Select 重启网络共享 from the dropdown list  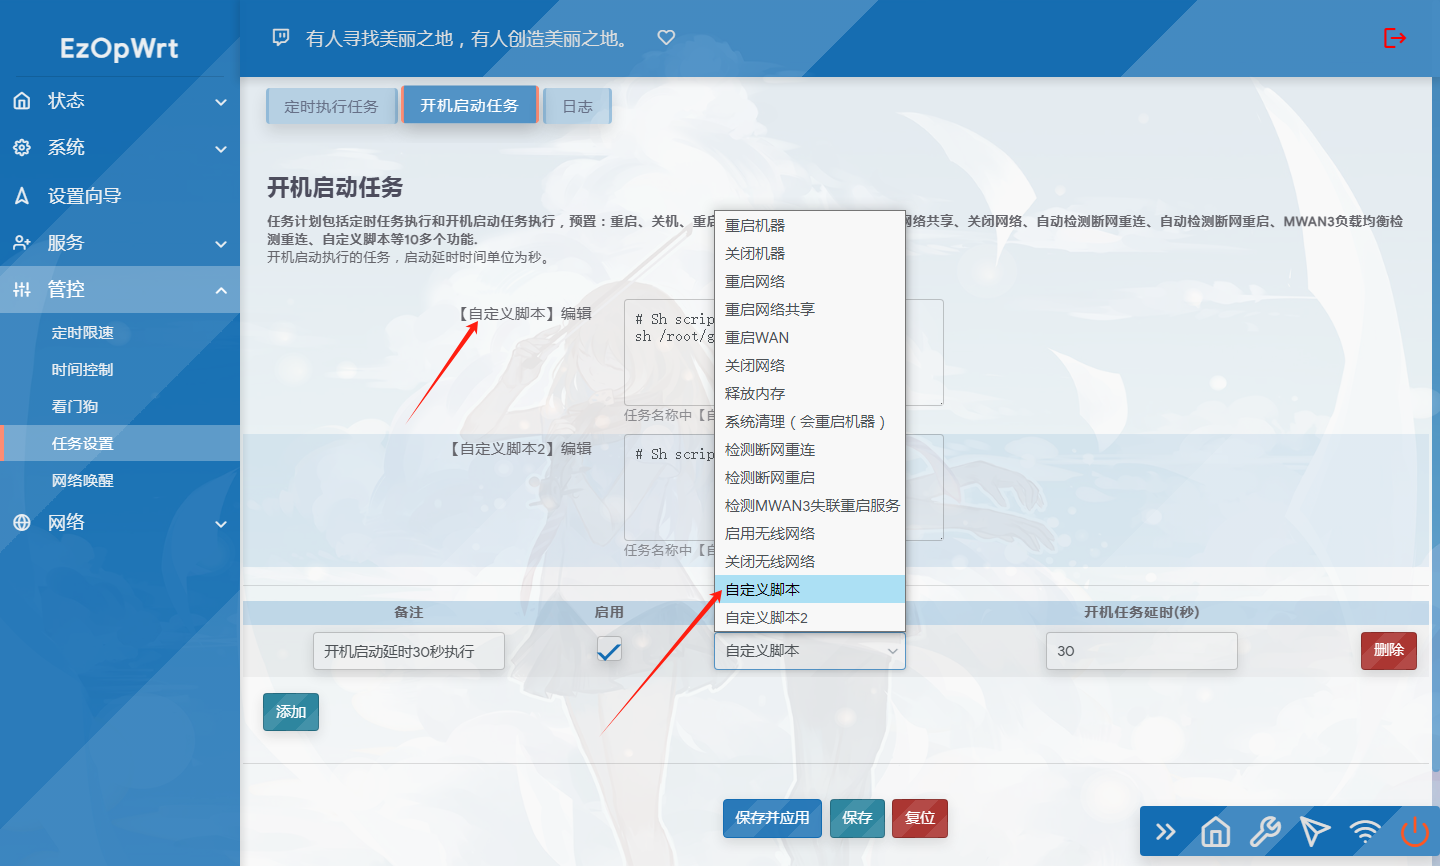[810, 310]
